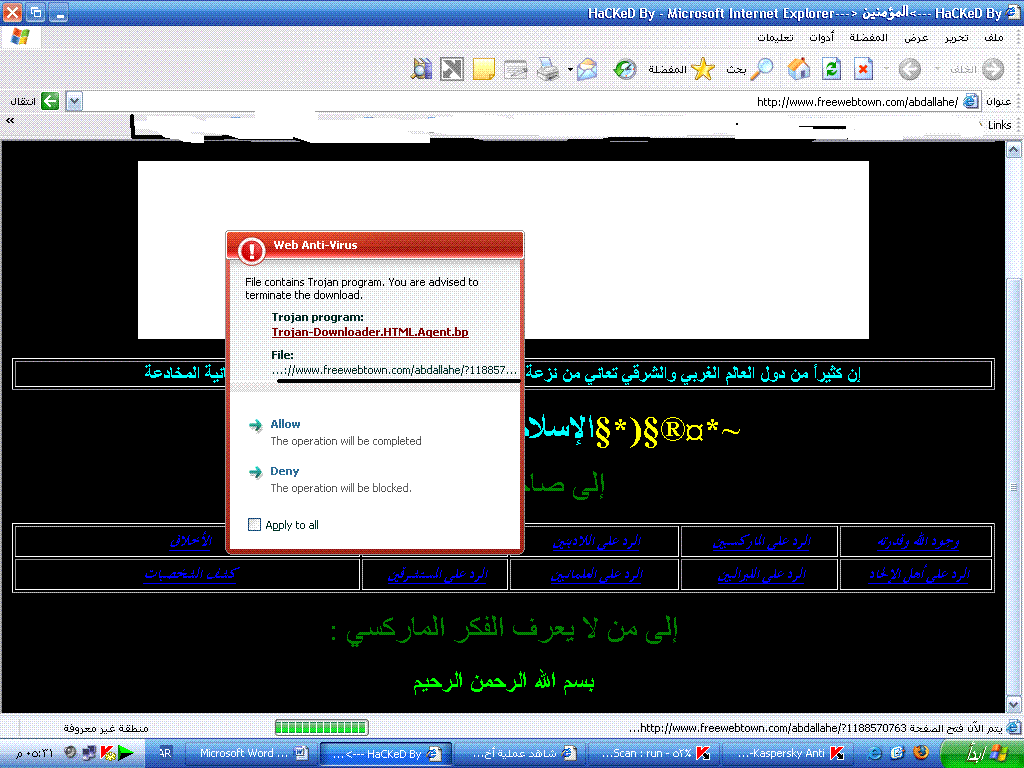The image size is (1024, 768).
Task: Click the Mail envelope toolbar icon
Action: pos(586,69)
